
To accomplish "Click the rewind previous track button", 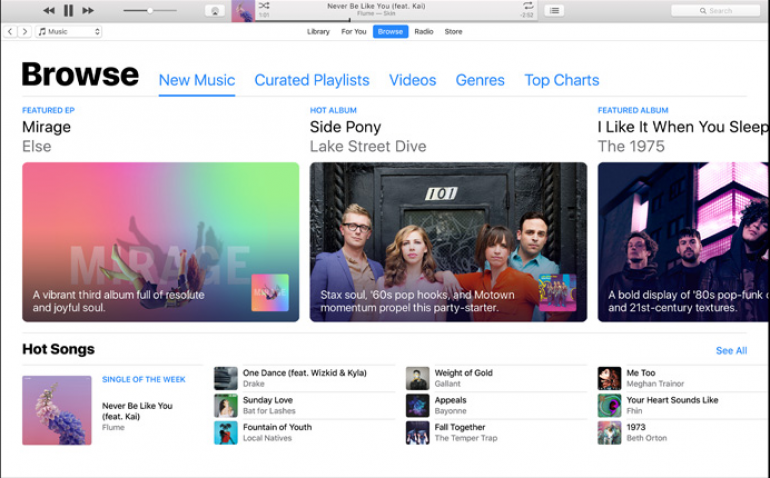I will click(x=49, y=10).
